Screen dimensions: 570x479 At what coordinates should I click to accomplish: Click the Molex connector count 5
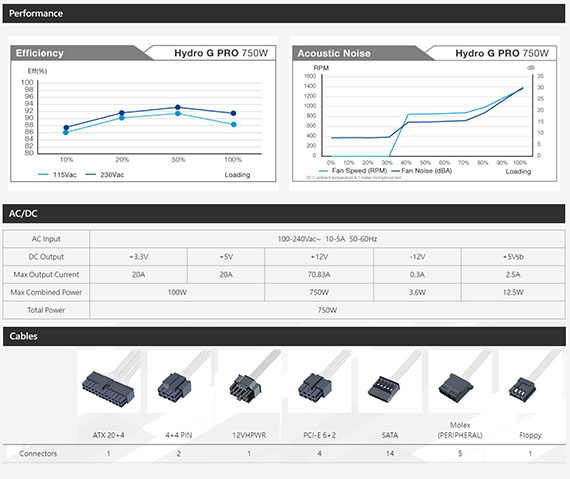(460, 454)
